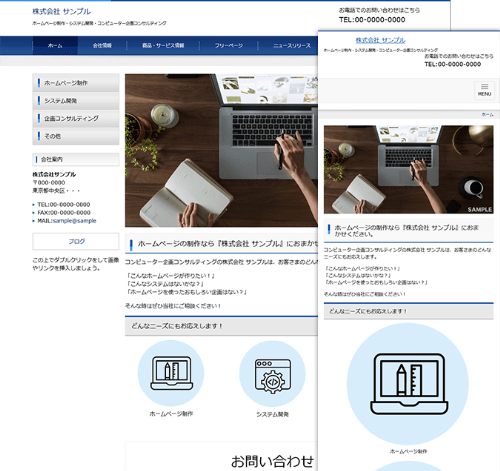Click the ホーム breadcrumb in mobile view
Screen dimensions: 500x471
487,114
